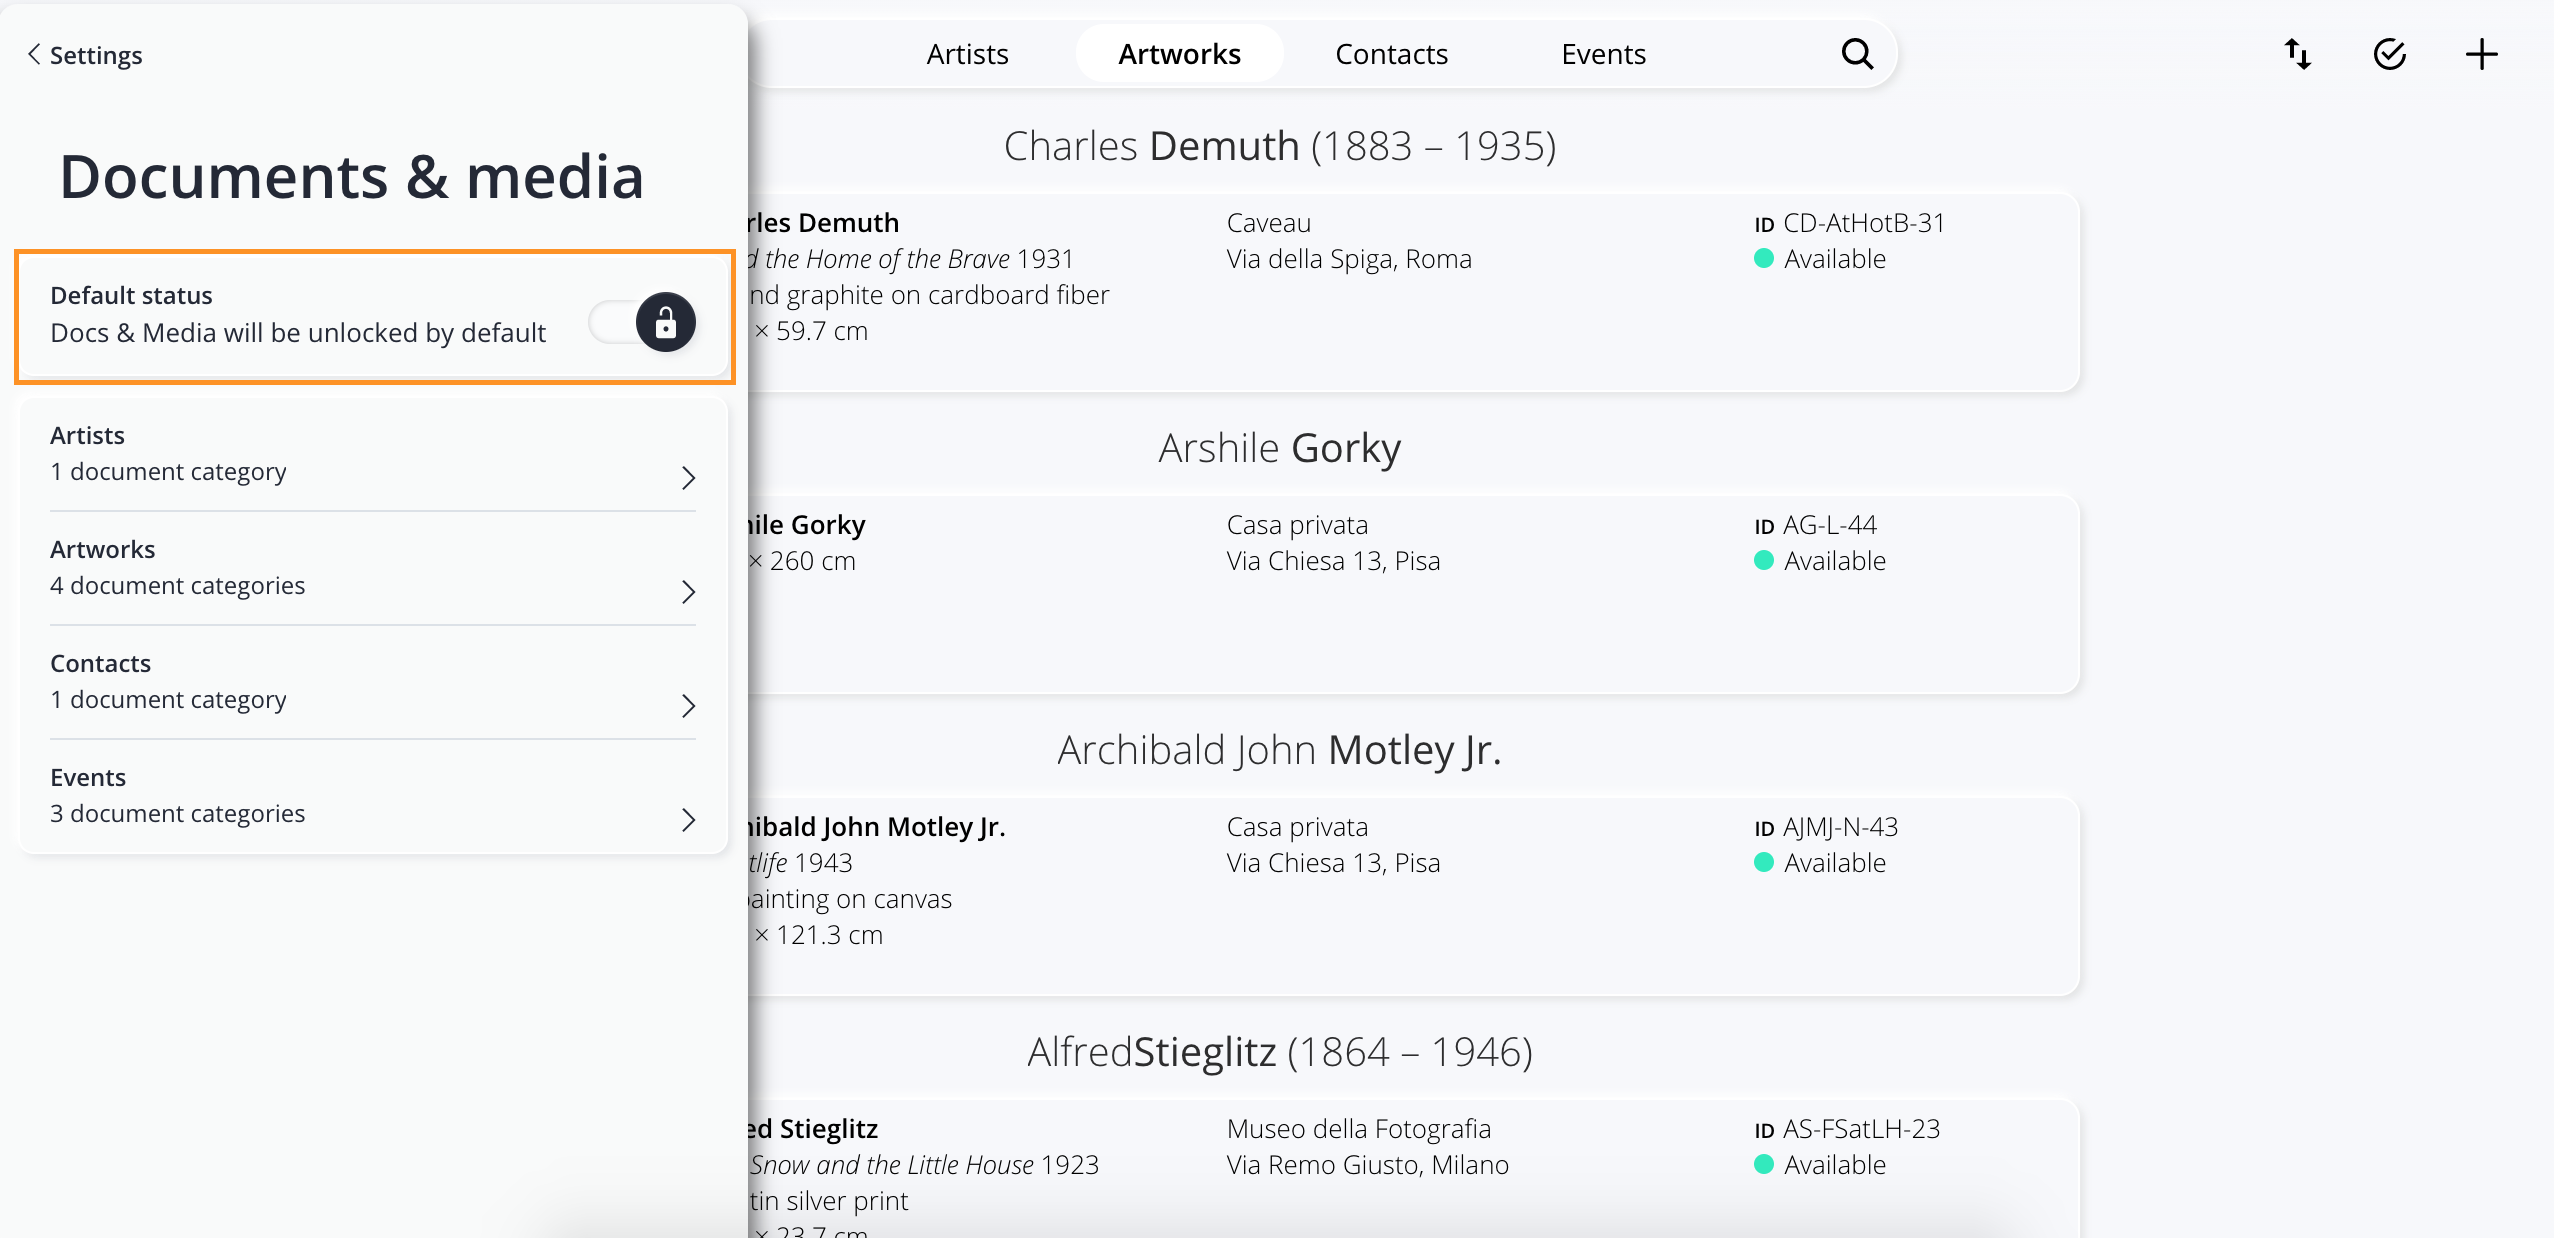
Task: Click Available status on Motley card
Action: pyautogui.click(x=1820, y=863)
